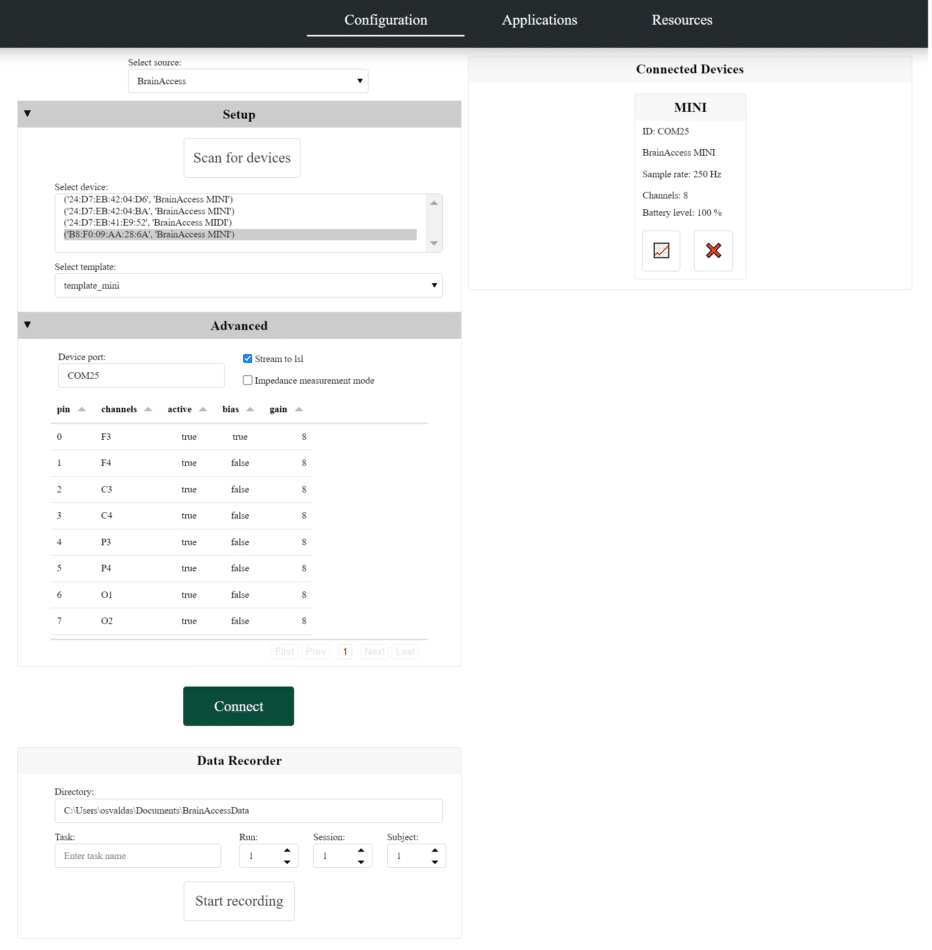Open the template_mini template dropdown

247,285
